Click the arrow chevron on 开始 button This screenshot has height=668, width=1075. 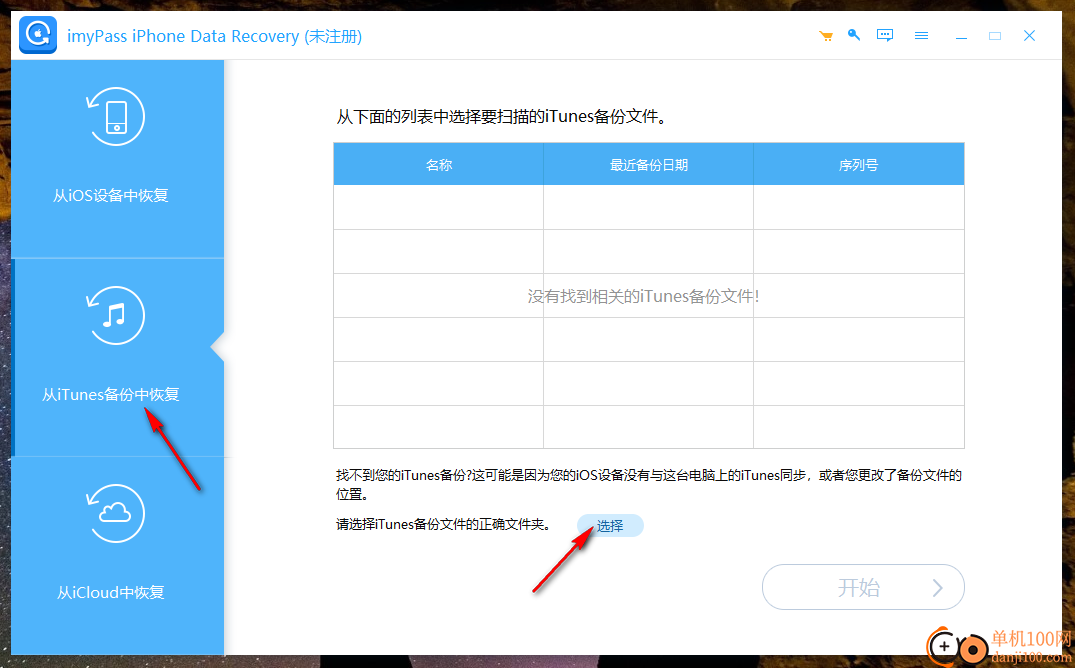click(x=938, y=588)
